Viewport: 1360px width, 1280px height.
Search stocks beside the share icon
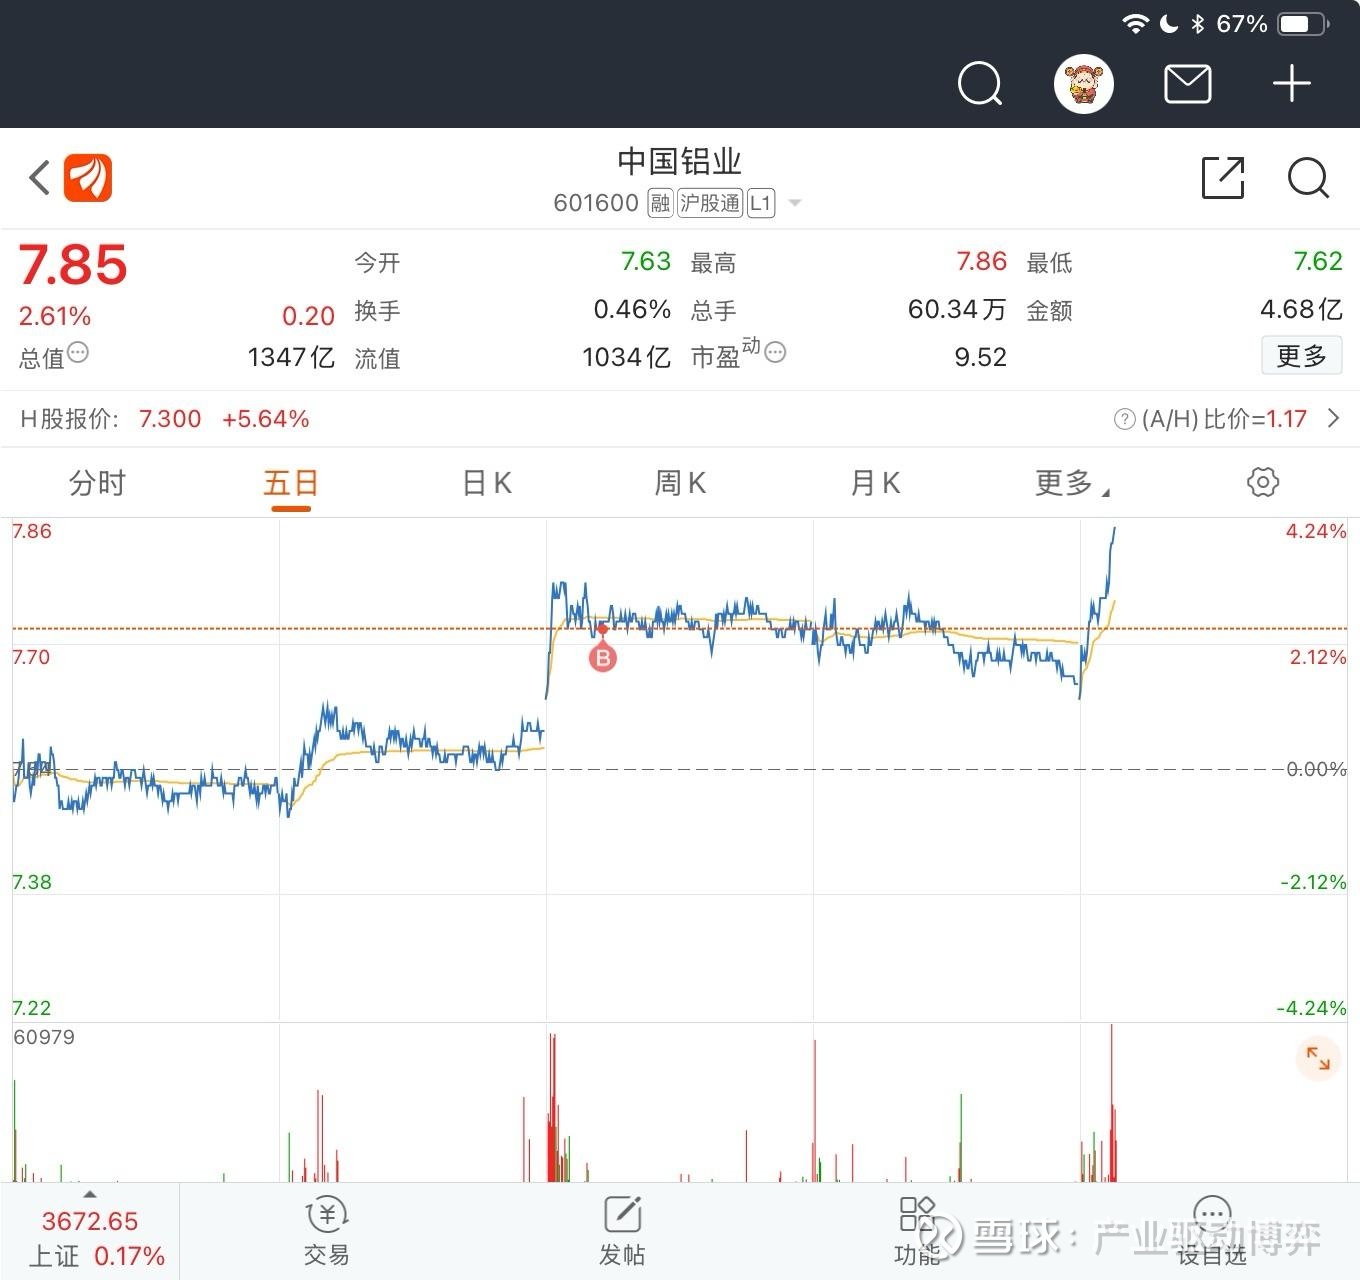pos(1308,178)
